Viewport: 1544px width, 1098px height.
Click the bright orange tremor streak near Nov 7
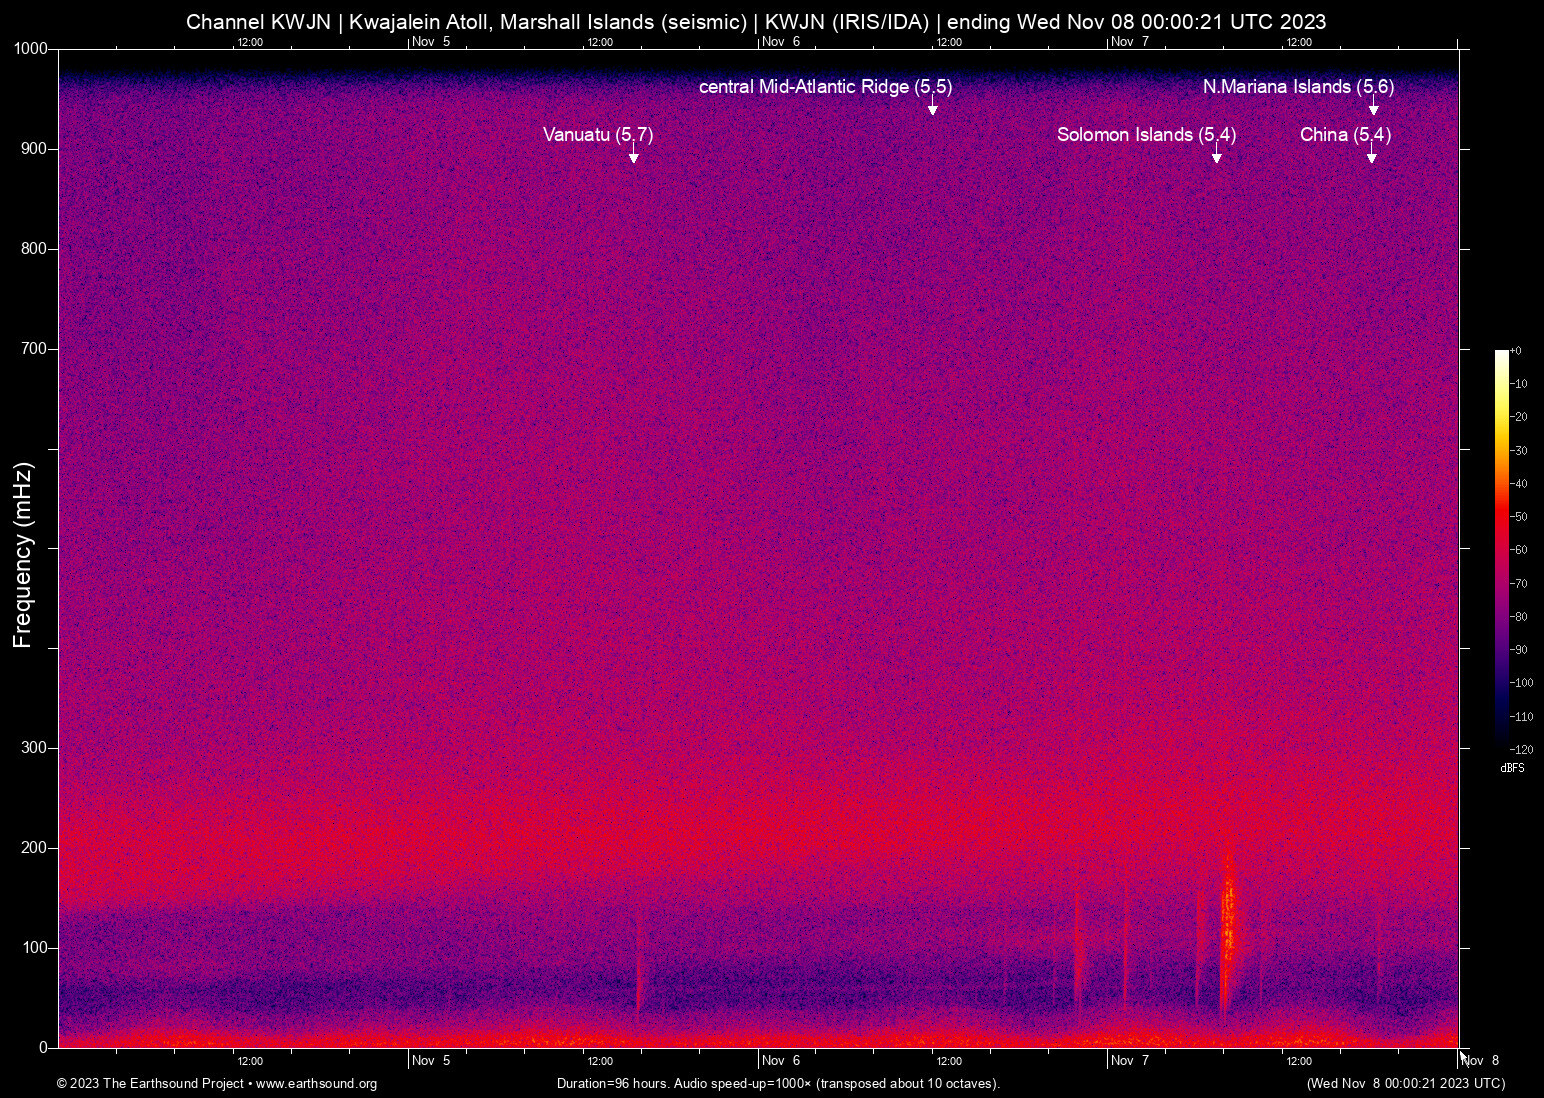click(x=1228, y=910)
